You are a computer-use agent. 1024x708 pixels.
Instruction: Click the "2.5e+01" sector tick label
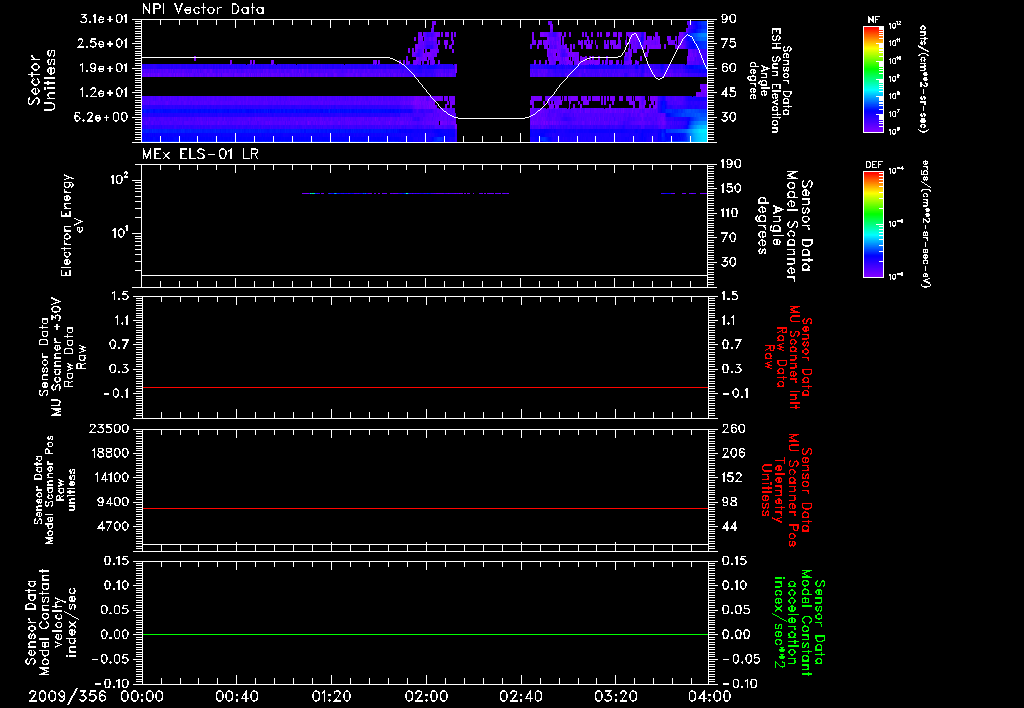tap(104, 43)
